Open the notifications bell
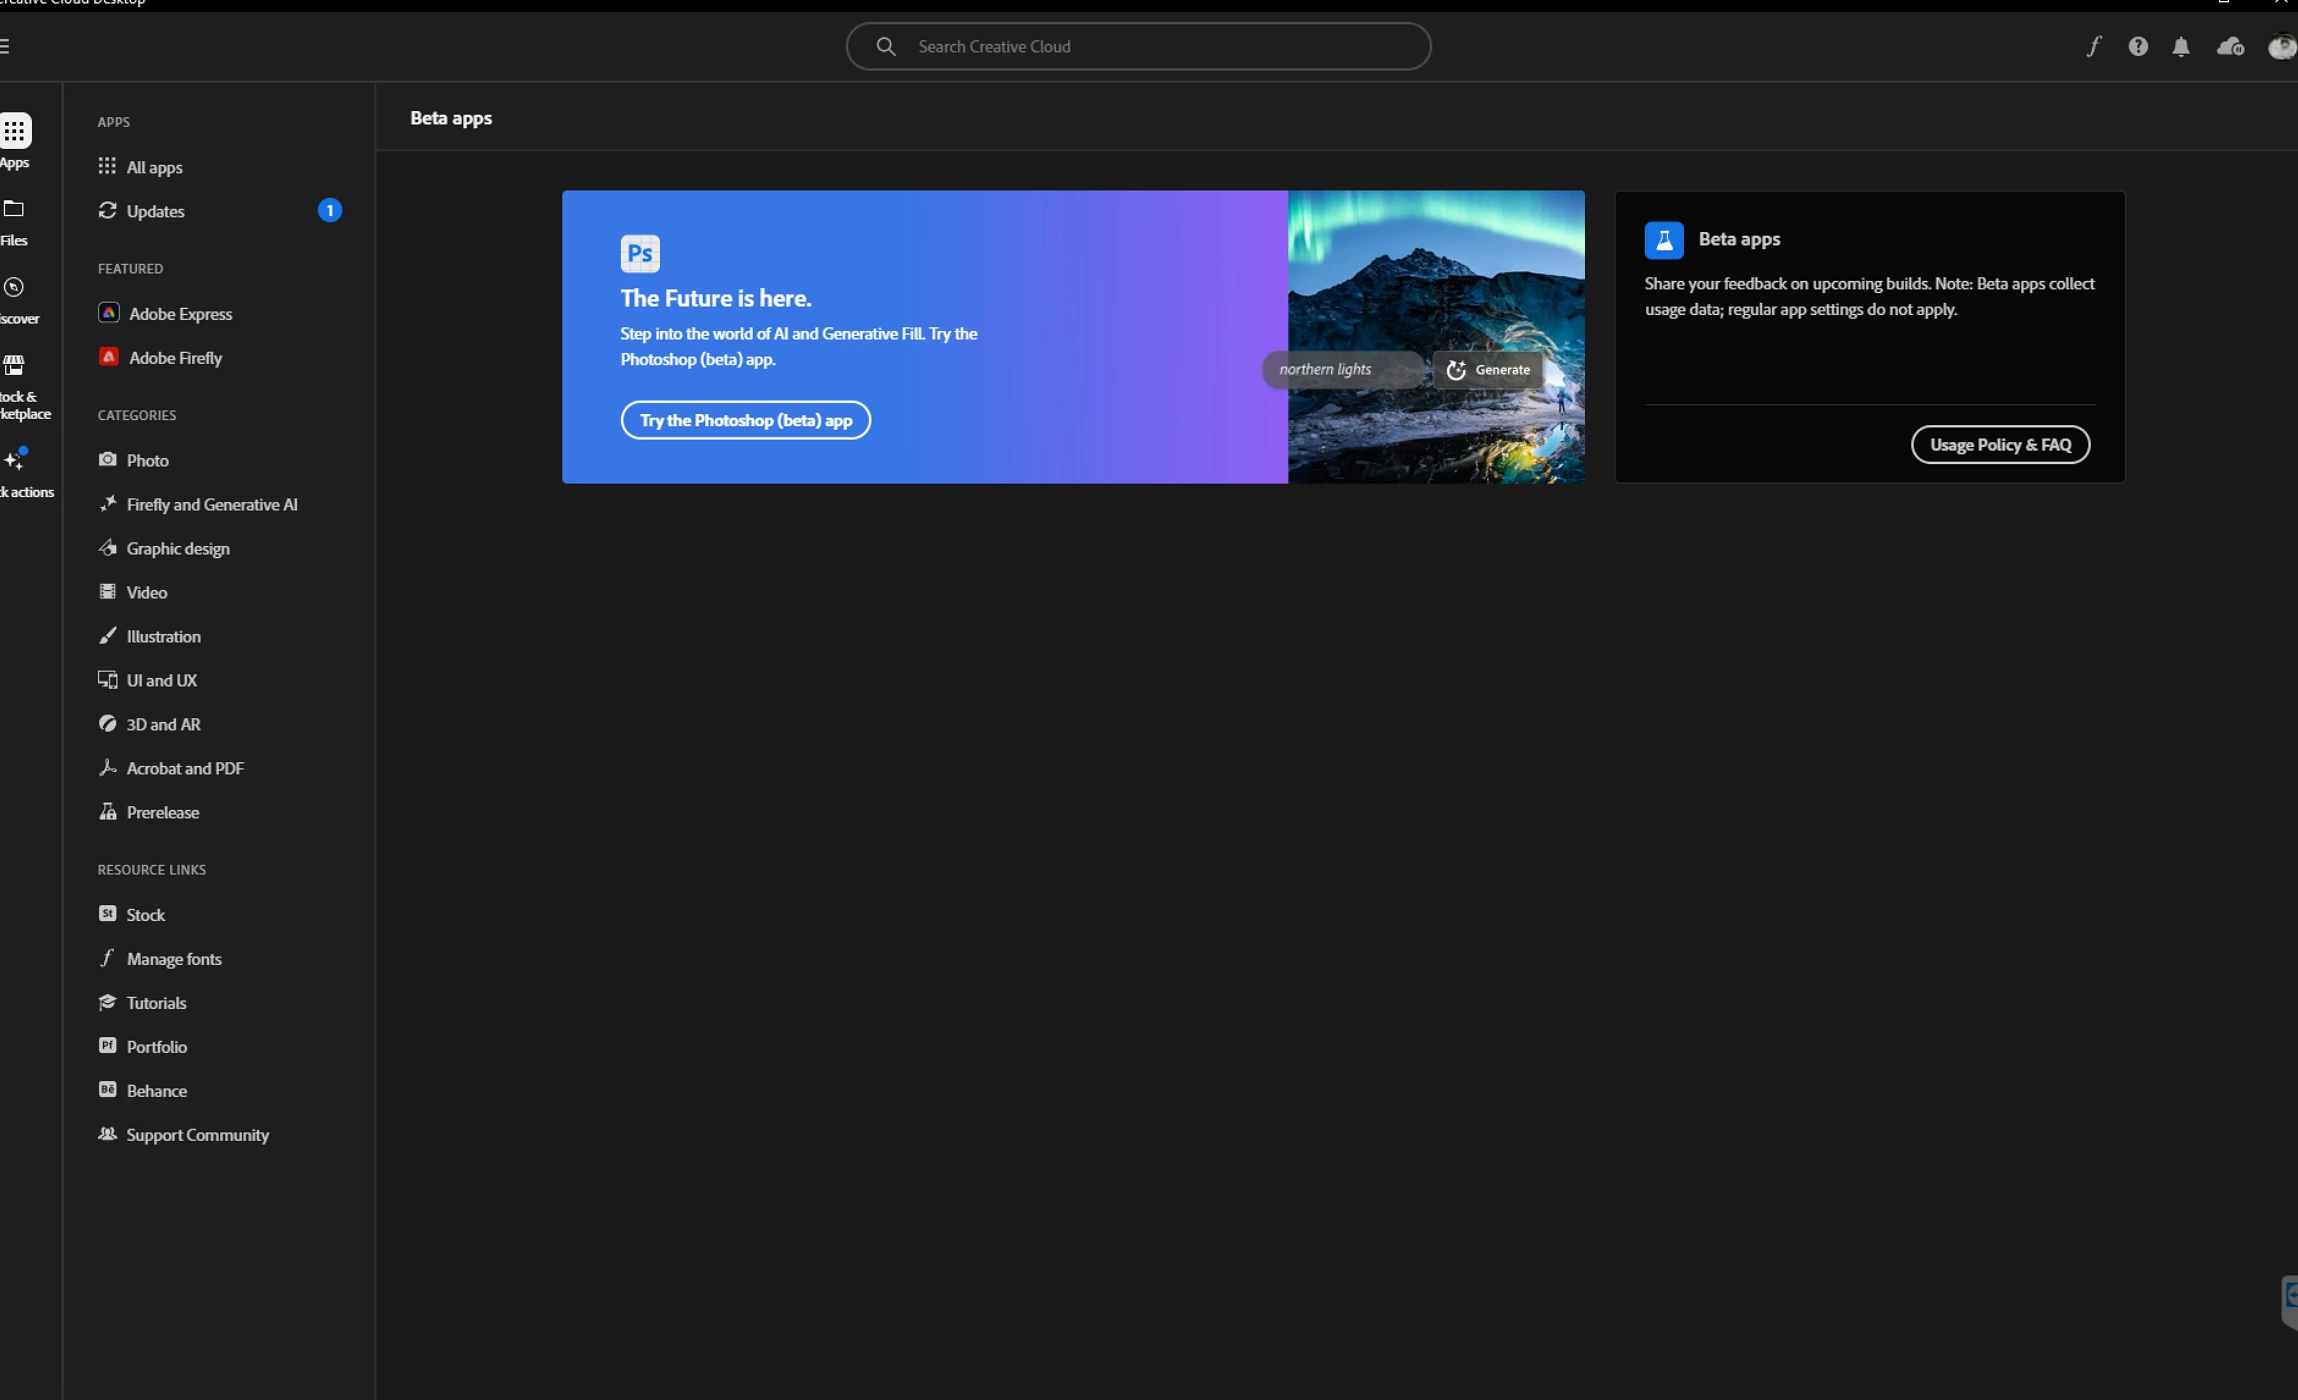This screenshot has width=2298, height=1400. pos(2181,47)
